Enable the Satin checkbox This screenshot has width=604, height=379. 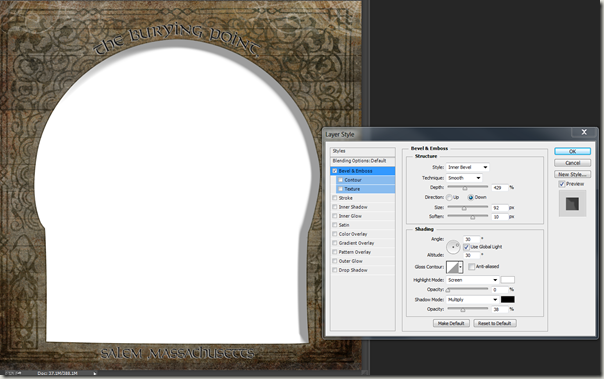334,225
